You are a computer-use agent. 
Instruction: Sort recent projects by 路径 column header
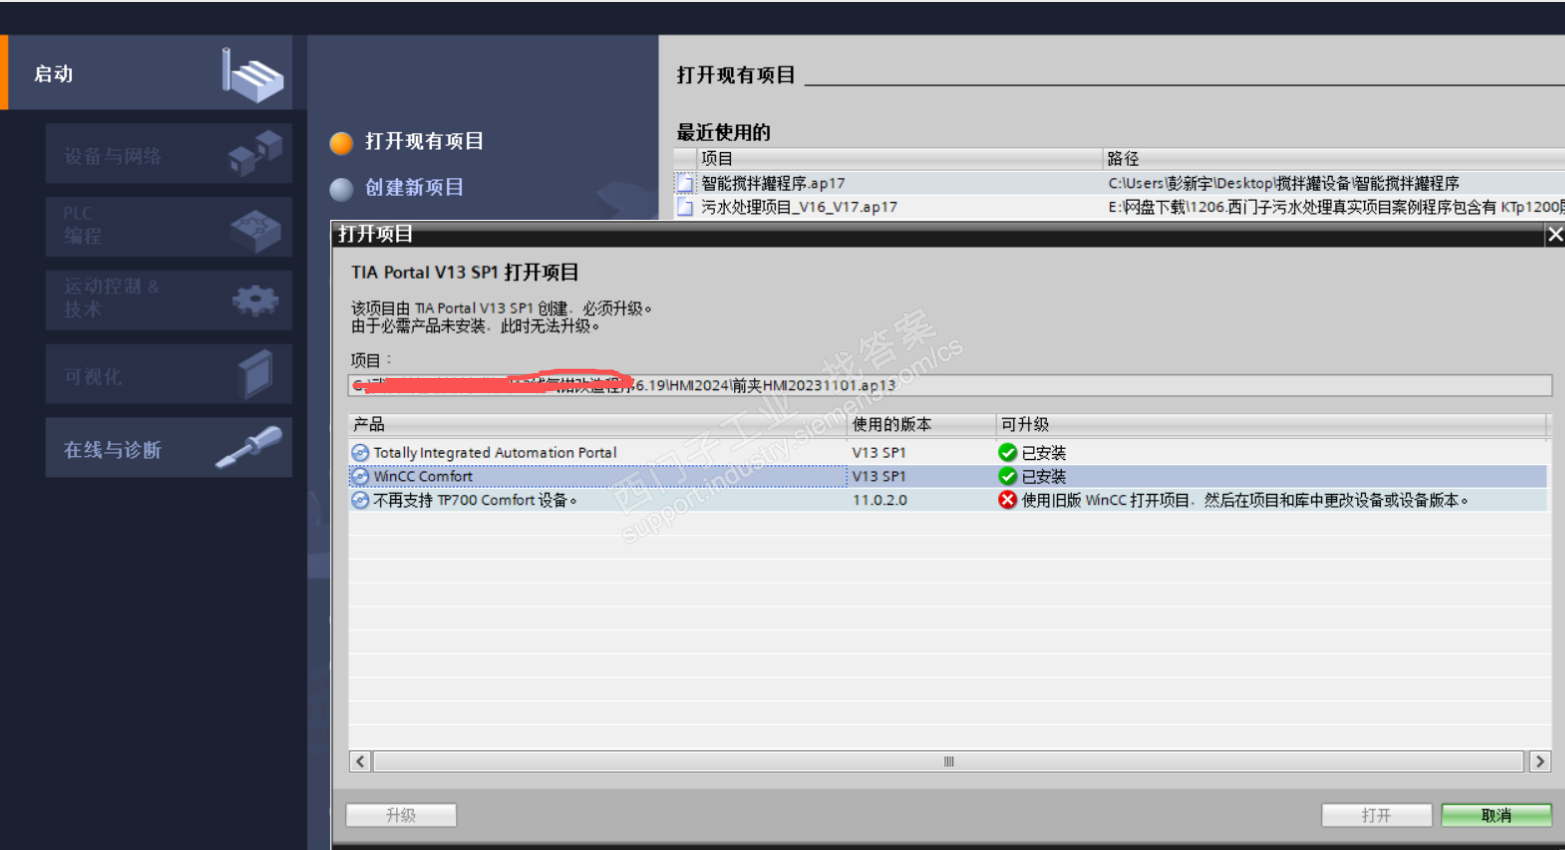[x=1334, y=158]
